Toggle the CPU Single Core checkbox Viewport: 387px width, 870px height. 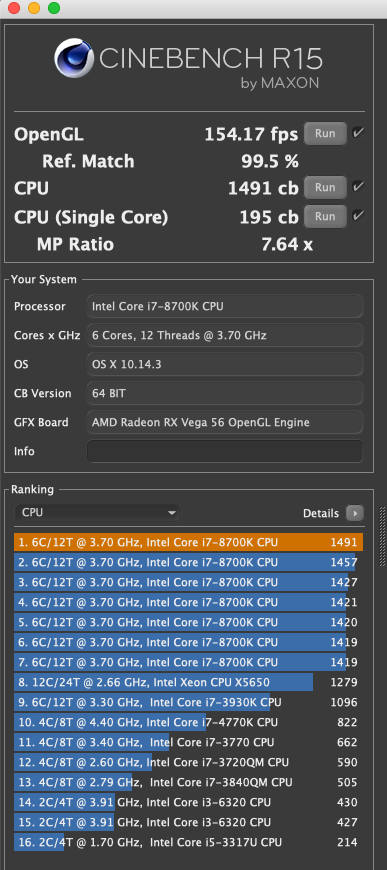[358, 216]
